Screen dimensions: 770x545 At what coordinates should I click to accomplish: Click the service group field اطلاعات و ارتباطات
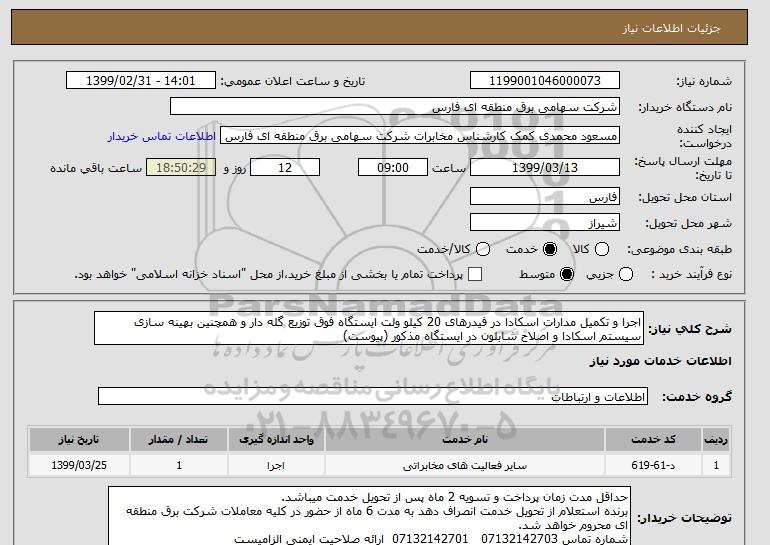click(373, 396)
